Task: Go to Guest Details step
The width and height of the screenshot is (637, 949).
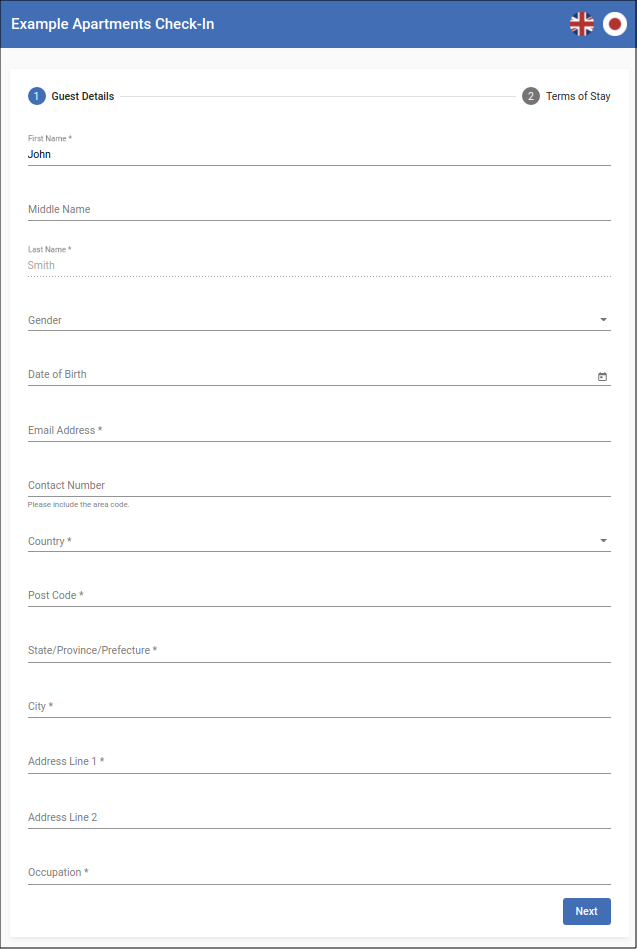Action: click(x=82, y=96)
